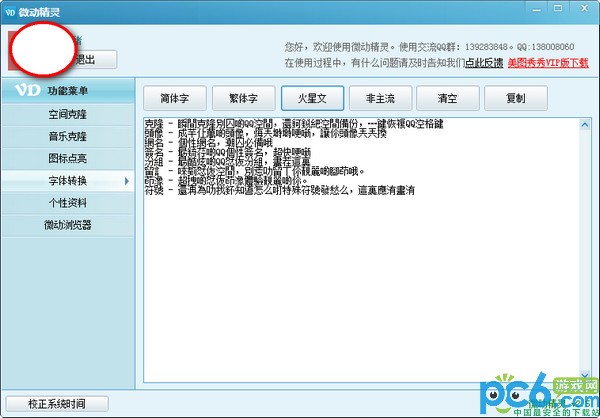Click the QQ group number 139283848
The width and height of the screenshot is (600, 418).
tap(486, 47)
